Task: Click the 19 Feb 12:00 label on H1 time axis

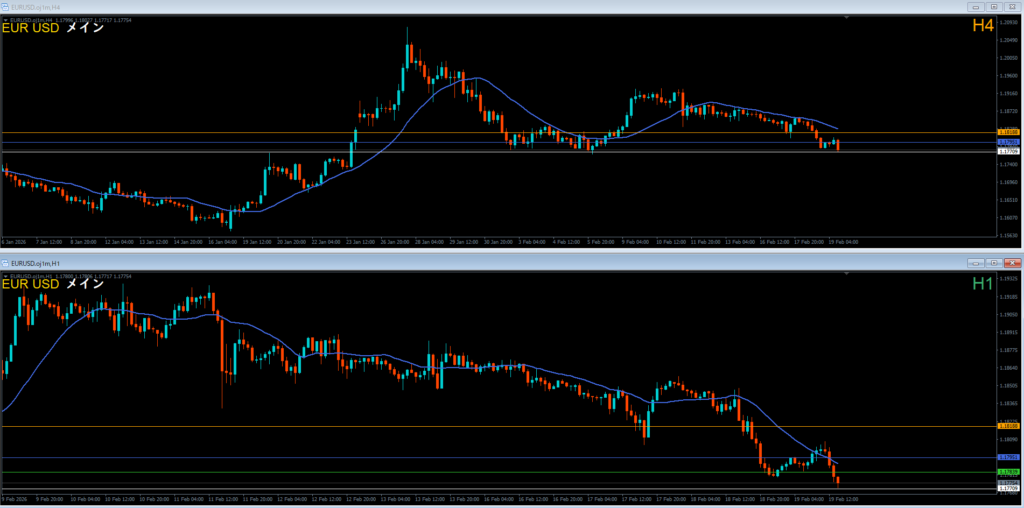Action: click(844, 500)
